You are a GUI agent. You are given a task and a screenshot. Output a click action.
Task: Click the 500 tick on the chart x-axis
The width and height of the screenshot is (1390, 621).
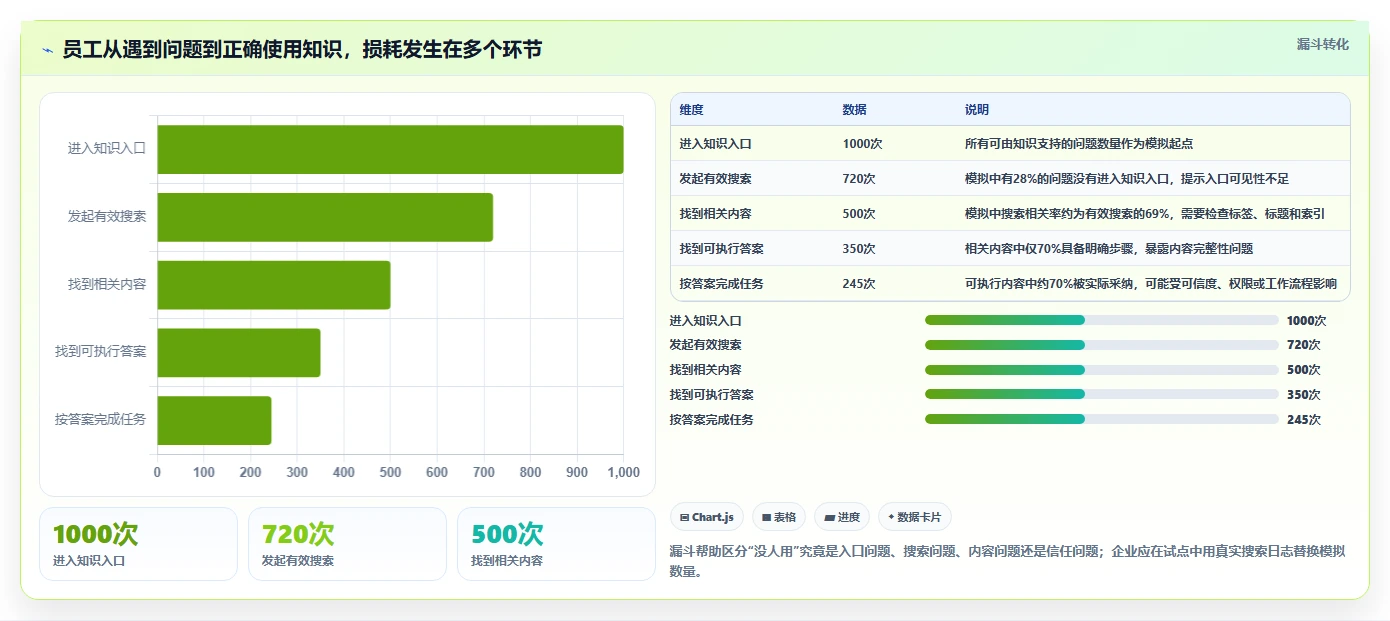click(390, 472)
